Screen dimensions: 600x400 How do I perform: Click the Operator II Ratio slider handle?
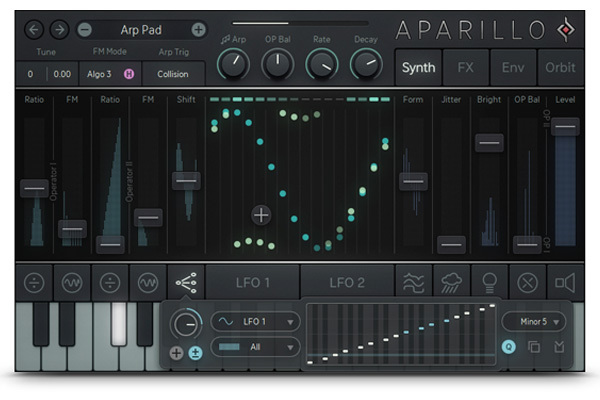pos(110,245)
